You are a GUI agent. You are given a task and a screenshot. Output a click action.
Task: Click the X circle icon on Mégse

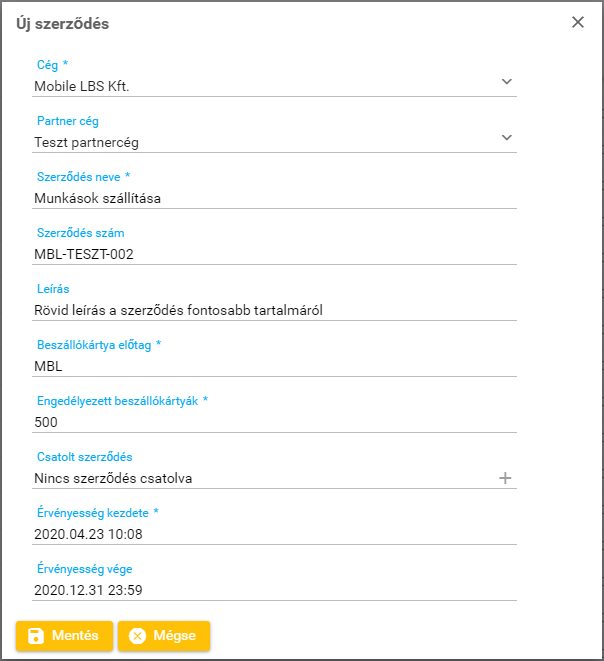138,636
